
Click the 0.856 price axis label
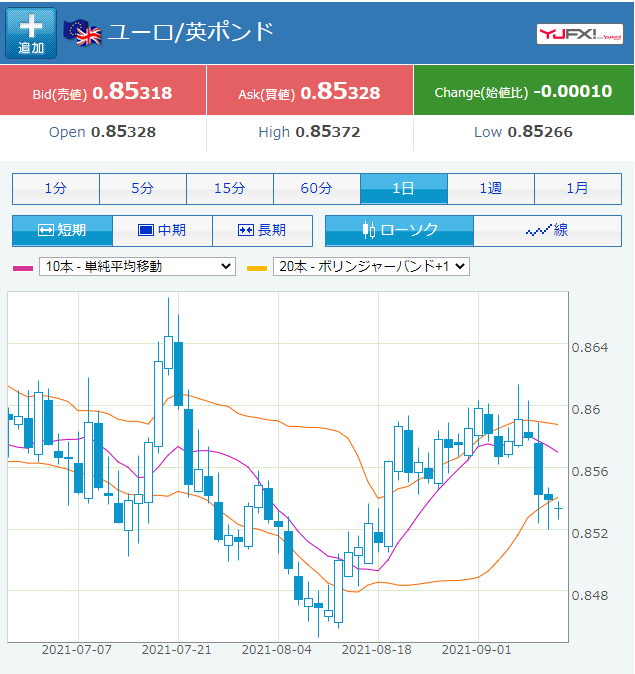tap(590, 472)
